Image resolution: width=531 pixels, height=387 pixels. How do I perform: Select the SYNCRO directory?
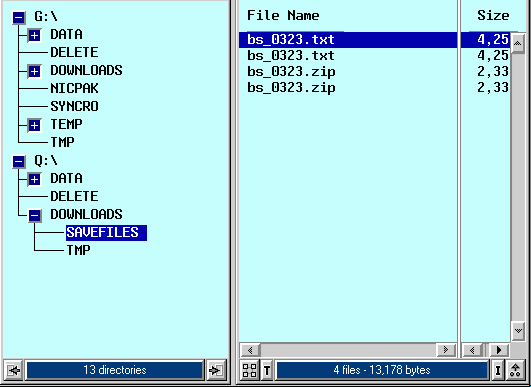[75, 106]
